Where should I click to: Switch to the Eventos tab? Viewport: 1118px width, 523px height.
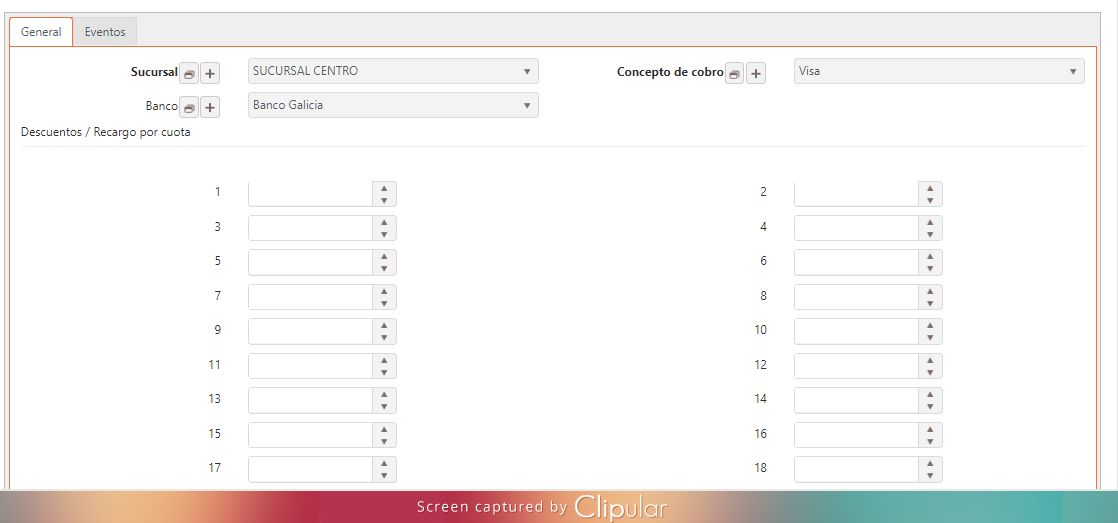click(x=105, y=32)
